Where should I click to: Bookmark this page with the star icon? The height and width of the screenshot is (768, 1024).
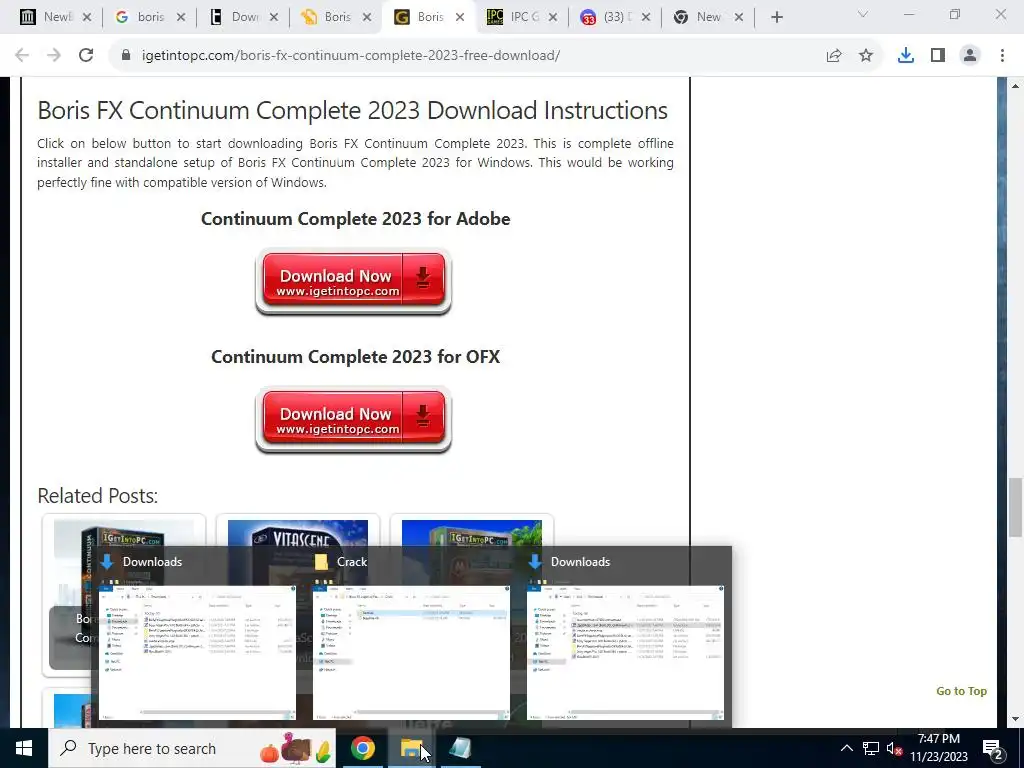pyautogui.click(x=866, y=56)
